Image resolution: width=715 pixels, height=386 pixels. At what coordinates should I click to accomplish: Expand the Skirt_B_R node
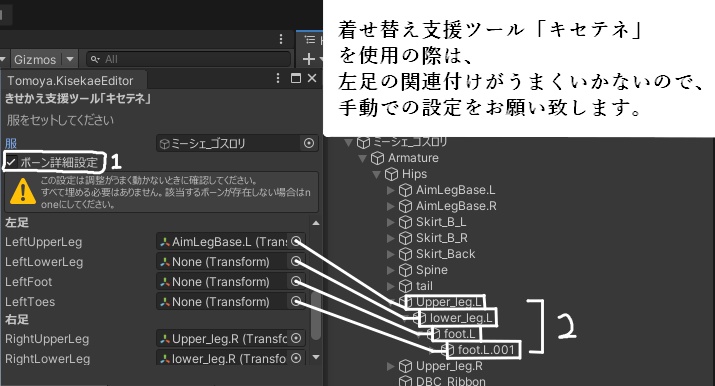pyautogui.click(x=390, y=238)
